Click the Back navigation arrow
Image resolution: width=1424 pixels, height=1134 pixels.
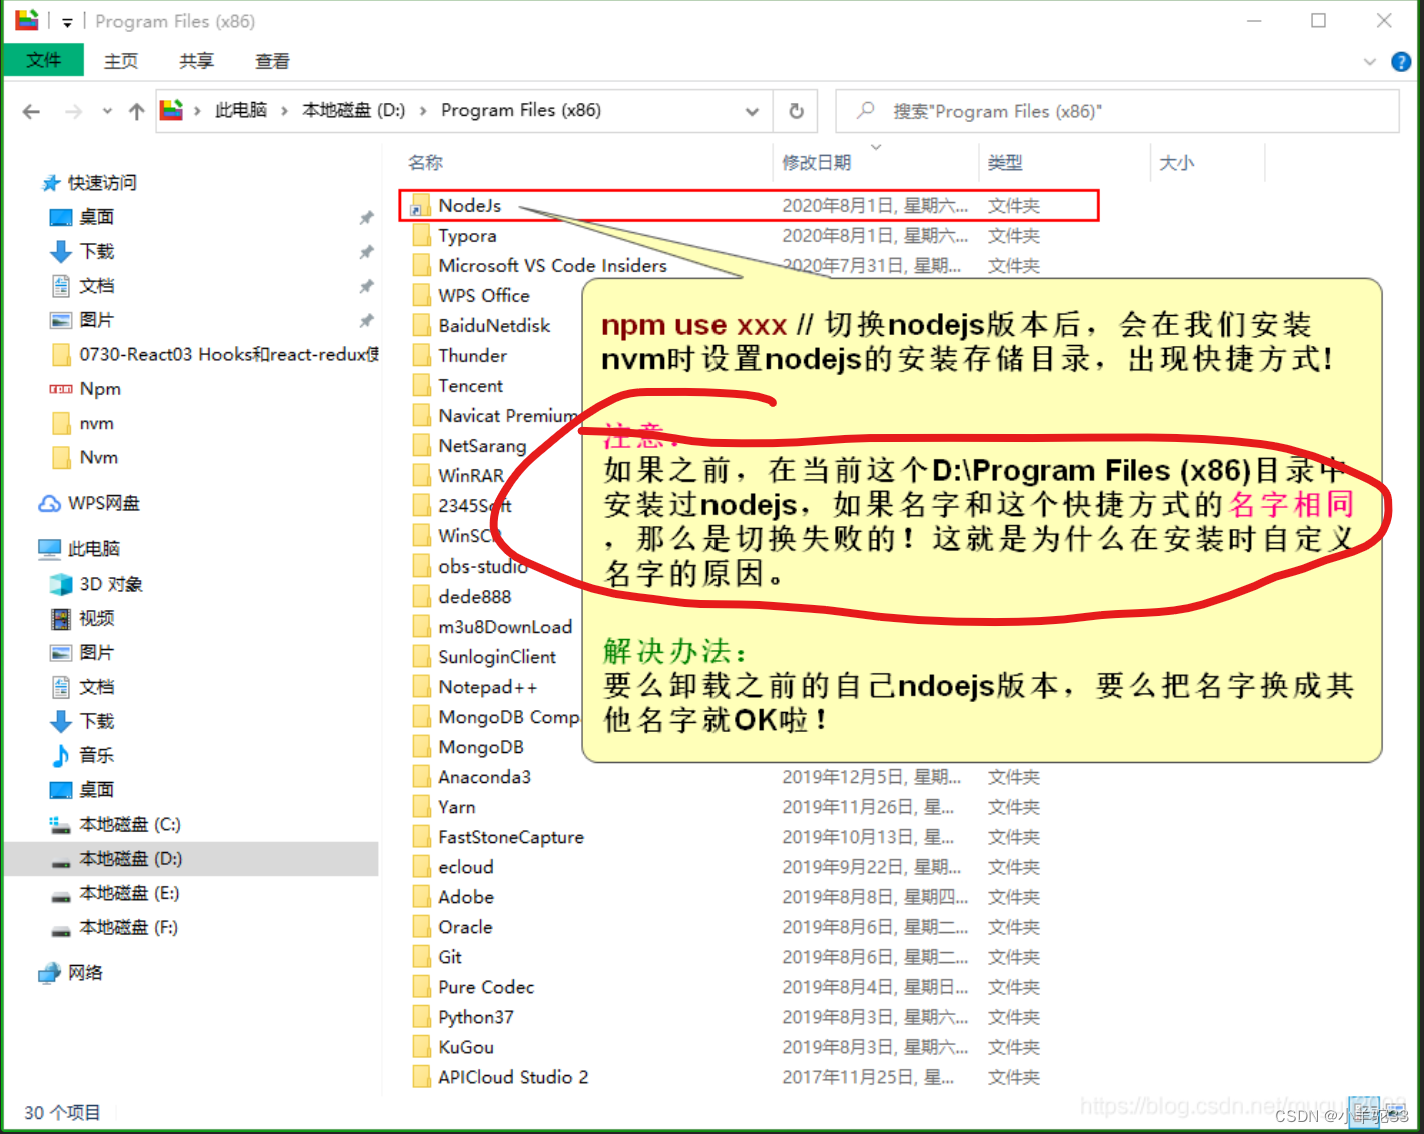[x=31, y=111]
